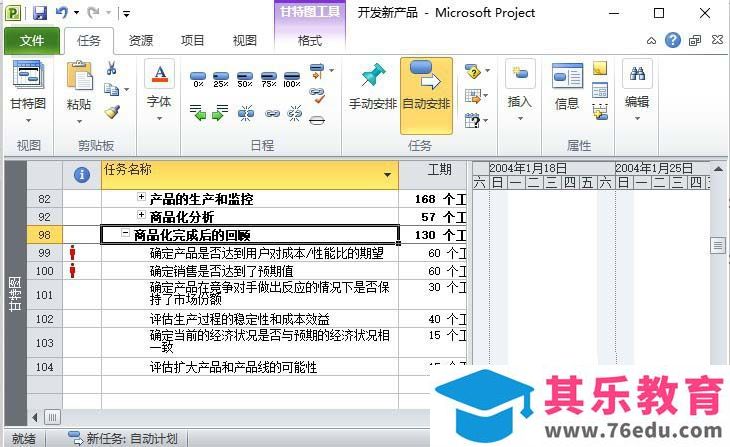
Task: Open the File (文件) tab
Action: coord(32,41)
